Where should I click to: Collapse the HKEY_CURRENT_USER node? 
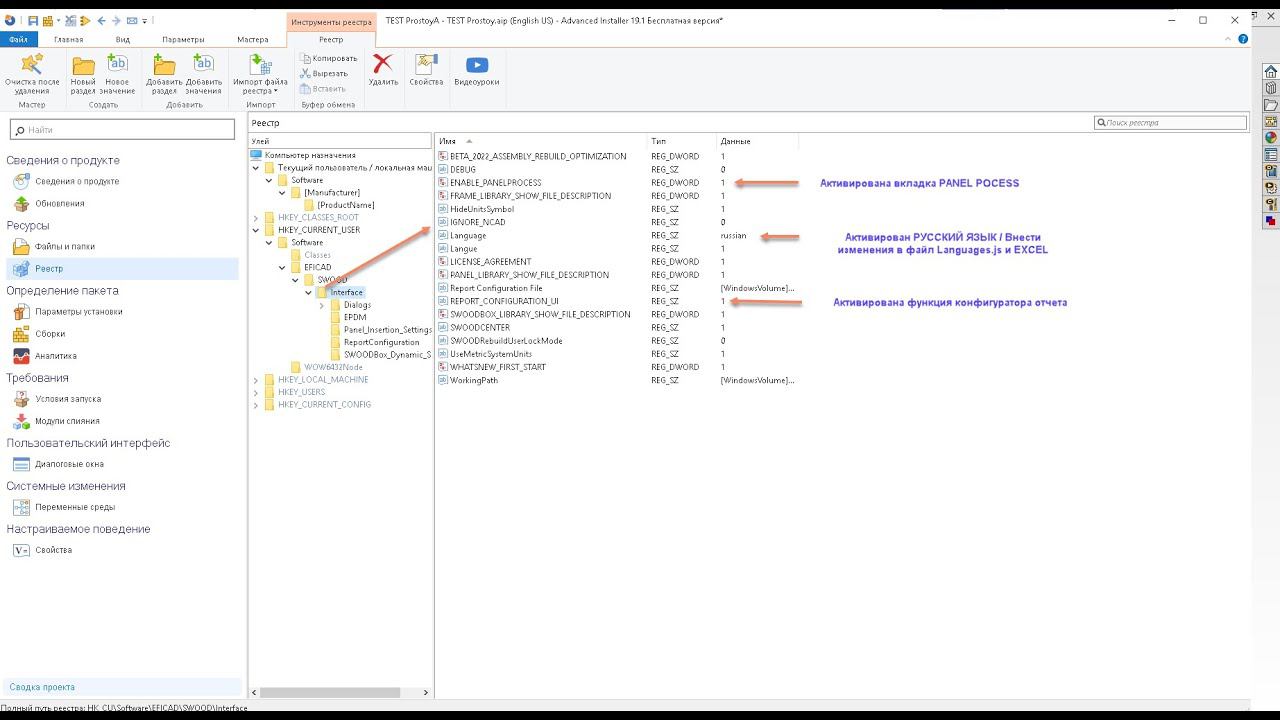point(256,230)
